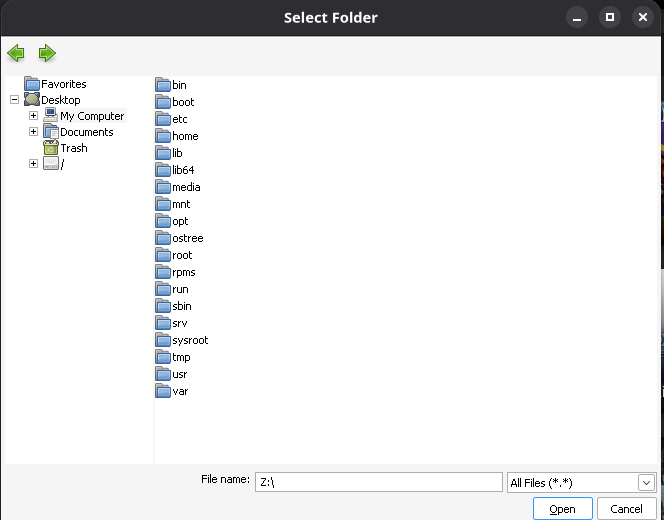Click the green back arrow icon
Viewport: 664px width, 520px height.
[x=15, y=53]
